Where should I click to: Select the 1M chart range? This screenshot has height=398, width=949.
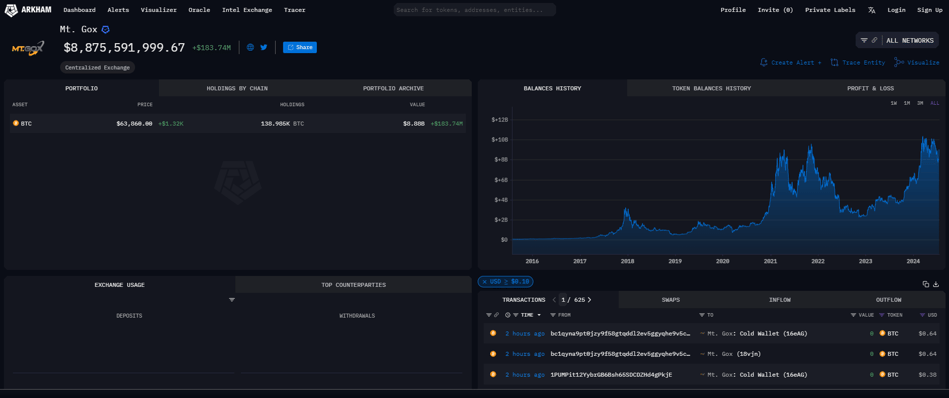pos(907,103)
